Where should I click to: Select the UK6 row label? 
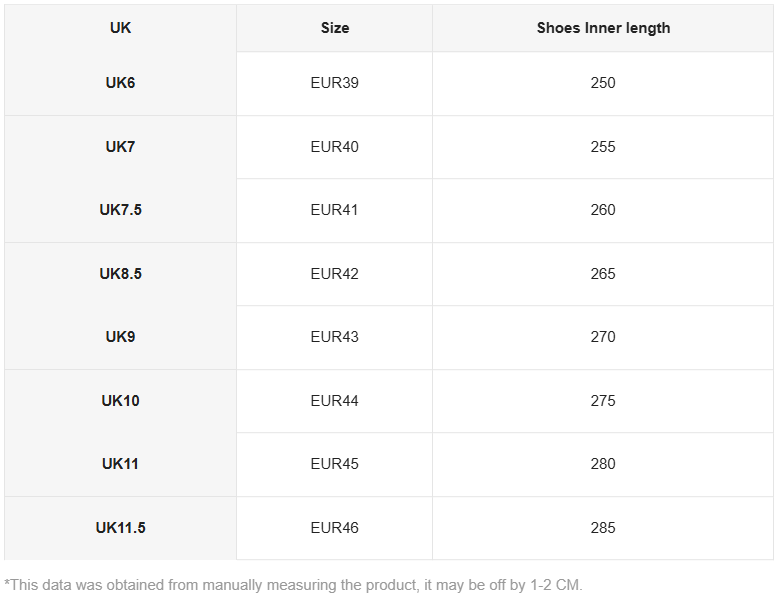tap(120, 83)
